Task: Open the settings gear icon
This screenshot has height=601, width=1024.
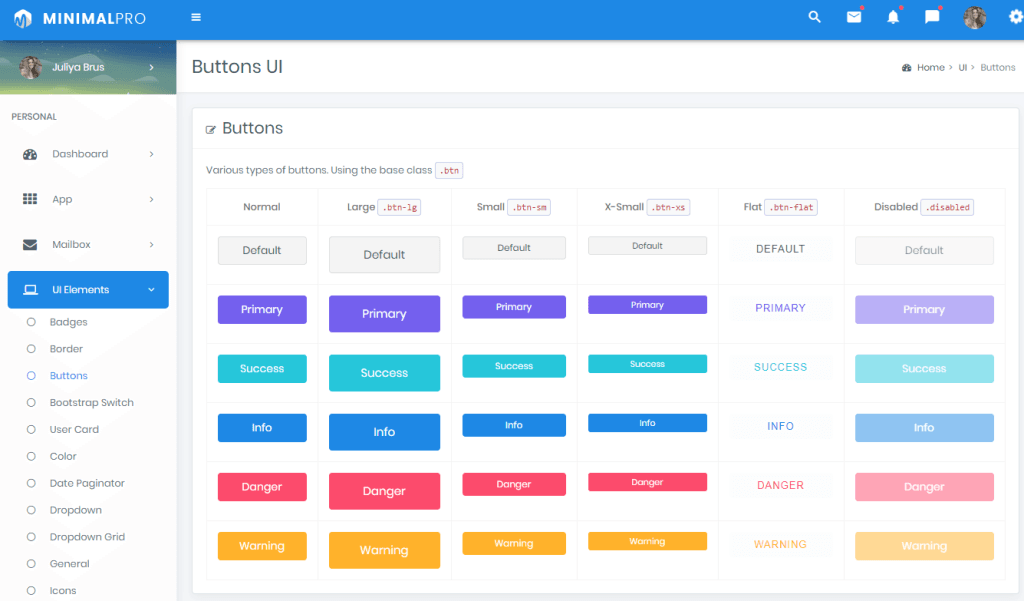Action: pos(1016,17)
